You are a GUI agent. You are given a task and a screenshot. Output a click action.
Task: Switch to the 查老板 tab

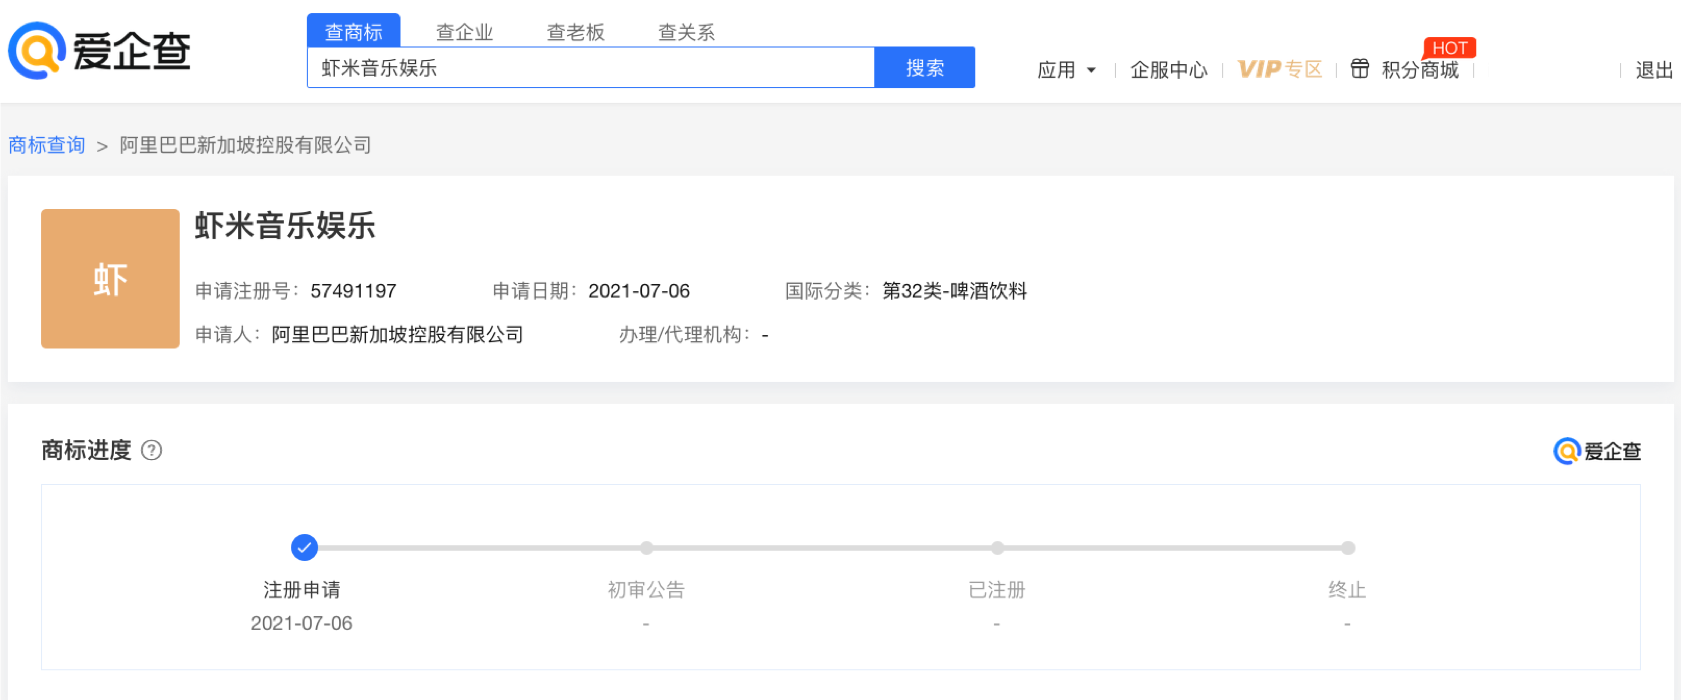tap(576, 32)
